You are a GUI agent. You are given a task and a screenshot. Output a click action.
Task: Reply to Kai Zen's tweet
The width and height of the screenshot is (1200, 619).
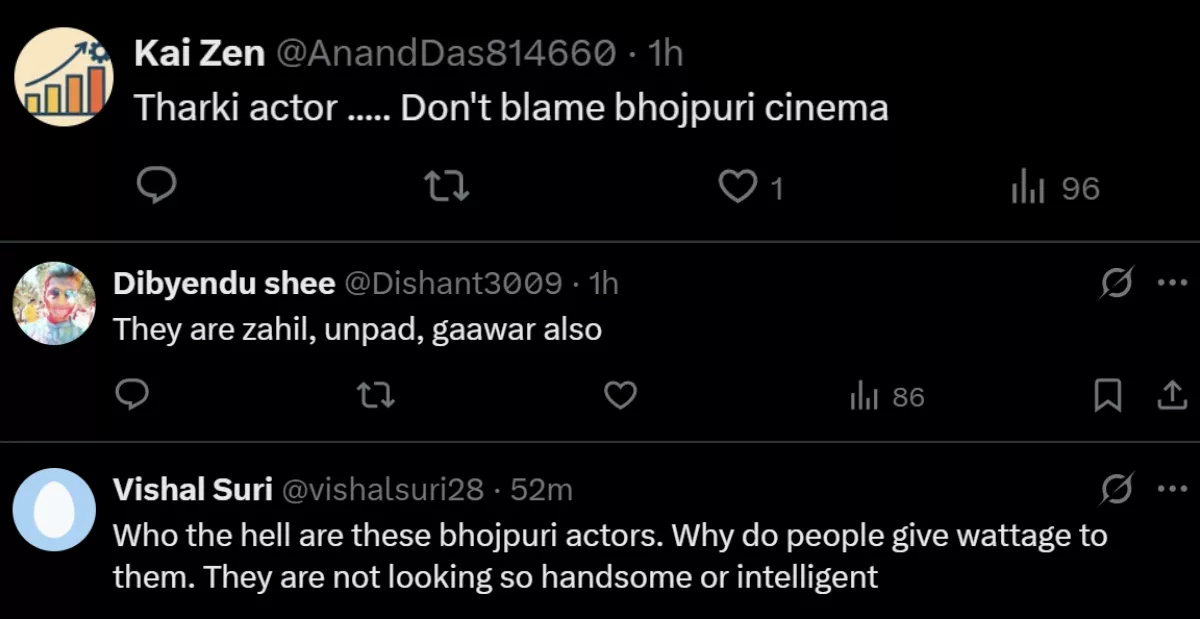tap(157, 187)
